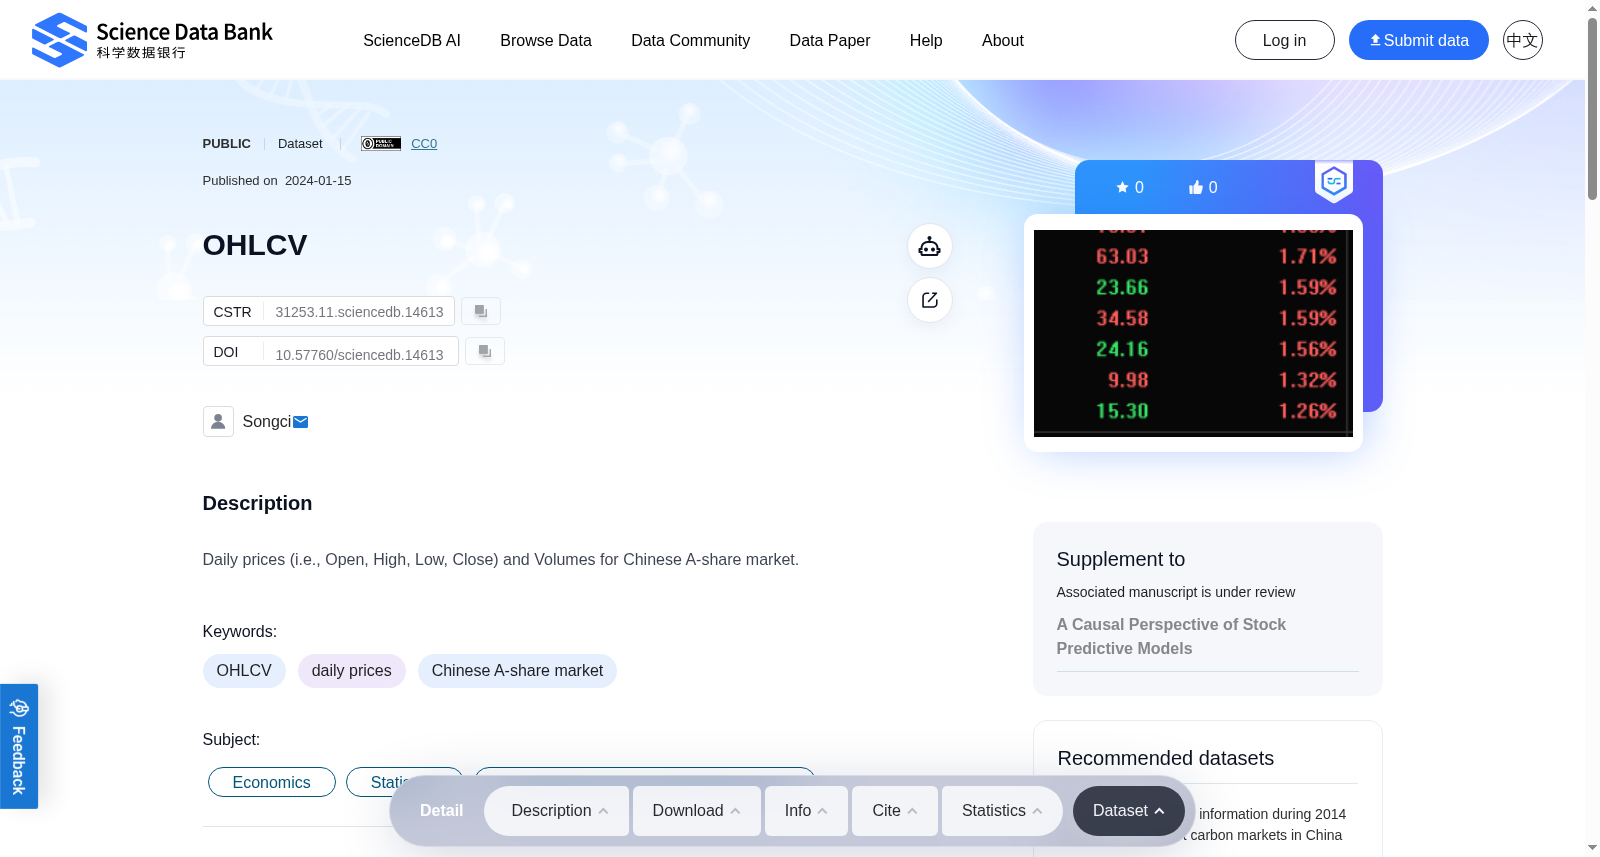Expand the Statistics section tab
Image resolution: width=1600 pixels, height=857 pixels.
(x=1002, y=811)
